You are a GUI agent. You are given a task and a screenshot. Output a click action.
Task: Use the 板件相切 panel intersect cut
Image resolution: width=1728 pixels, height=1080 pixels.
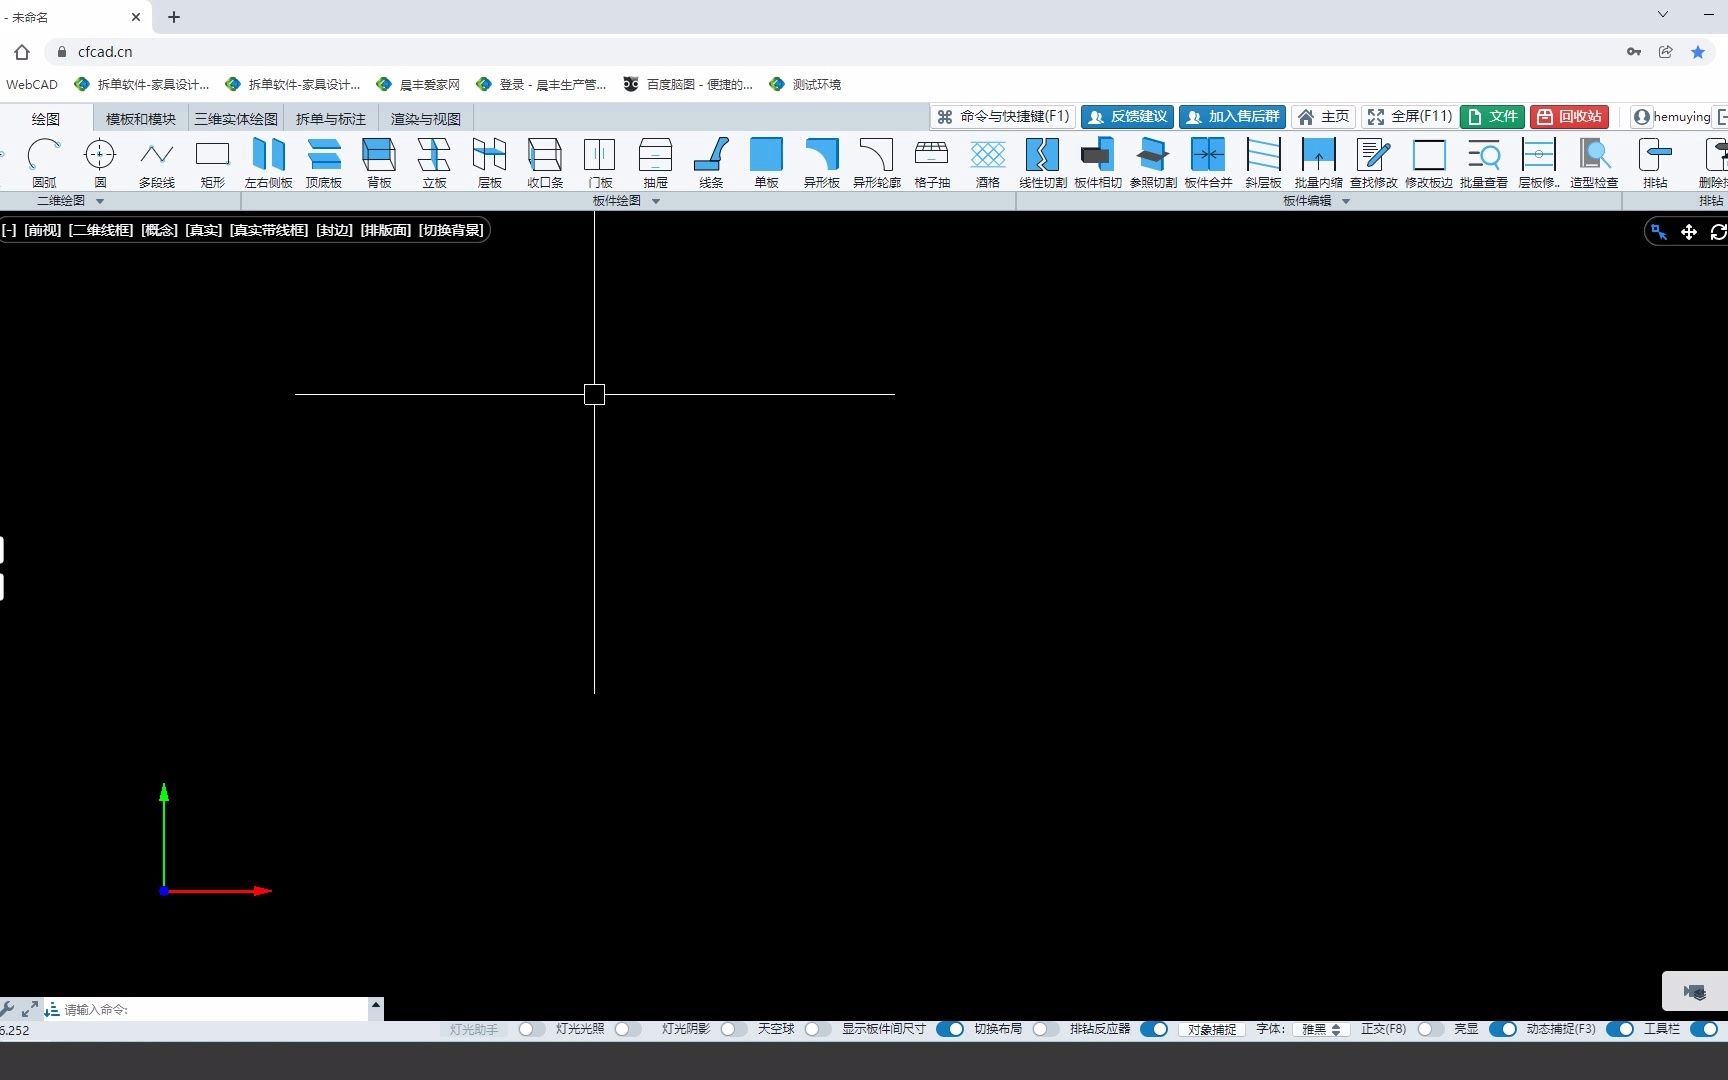click(1097, 162)
